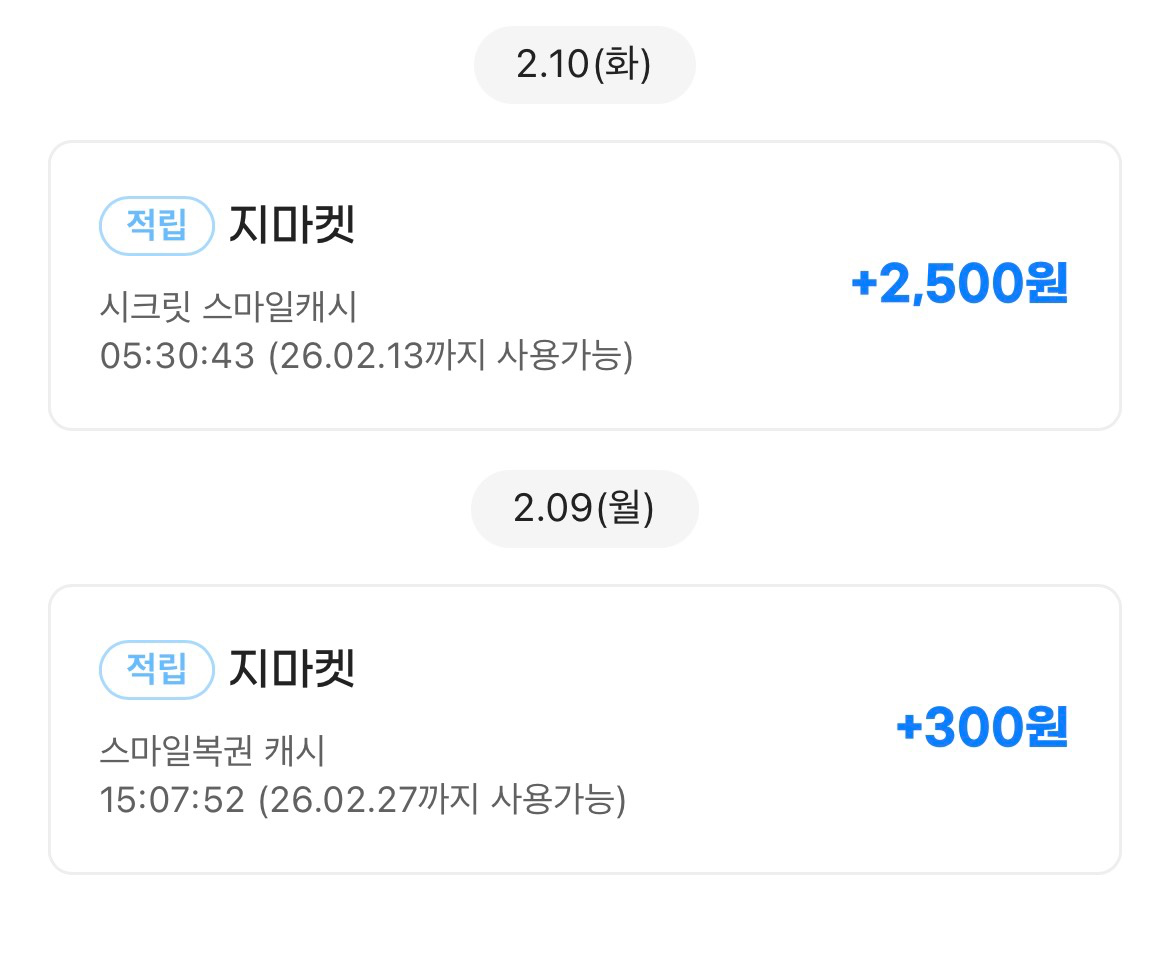Tap the 2.09(월) date pill
This screenshot has width=1170, height=980.
(x=584, y=509)
